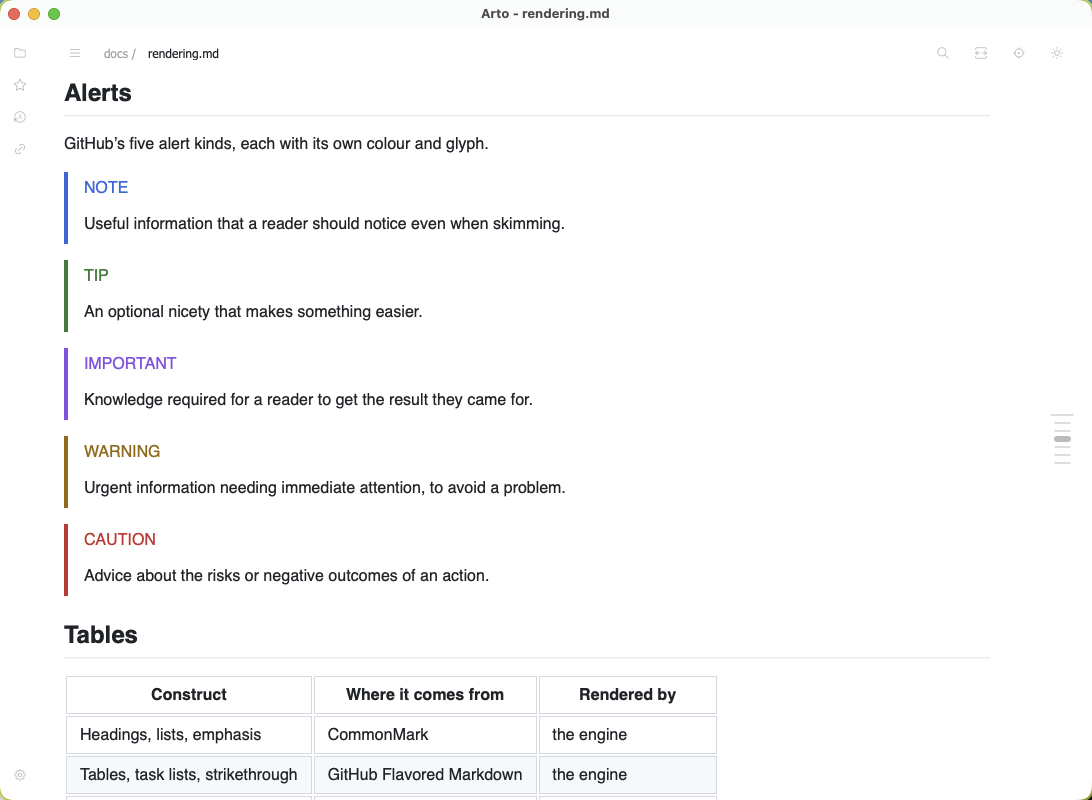The height and width of the screenshot is (800, 1092).
Task: Click the TIP alert title
Action: pyautogui.click(x=96, y=275)
